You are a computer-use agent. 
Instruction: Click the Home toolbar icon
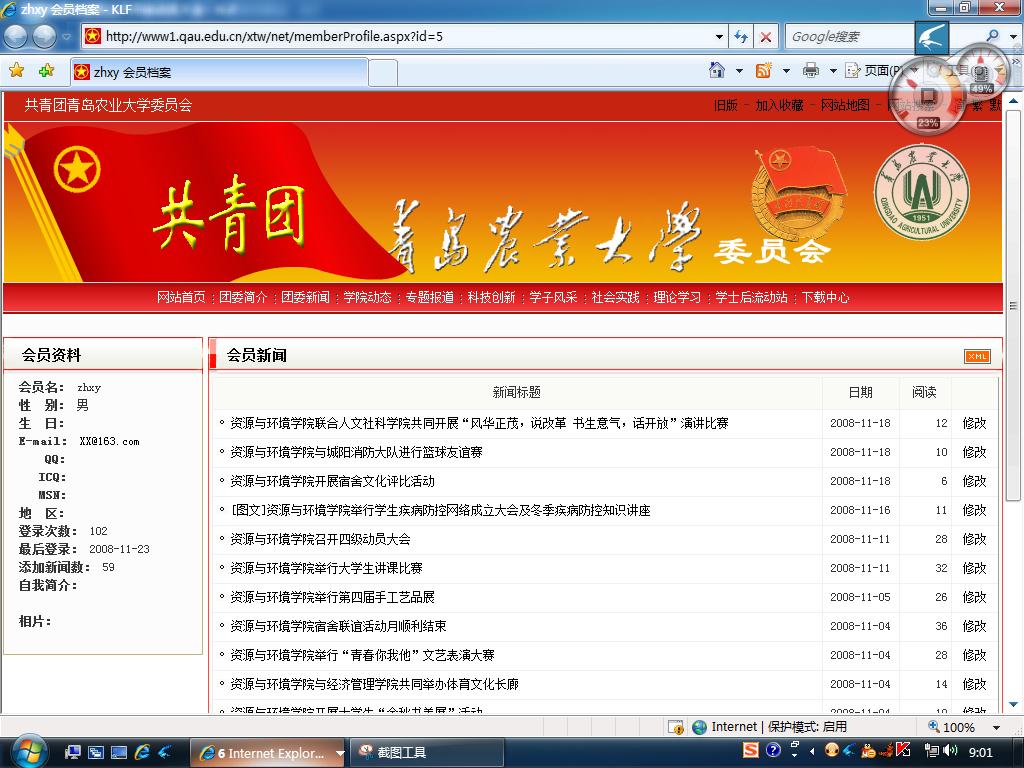pyautogui.click(x=716, y=70)
